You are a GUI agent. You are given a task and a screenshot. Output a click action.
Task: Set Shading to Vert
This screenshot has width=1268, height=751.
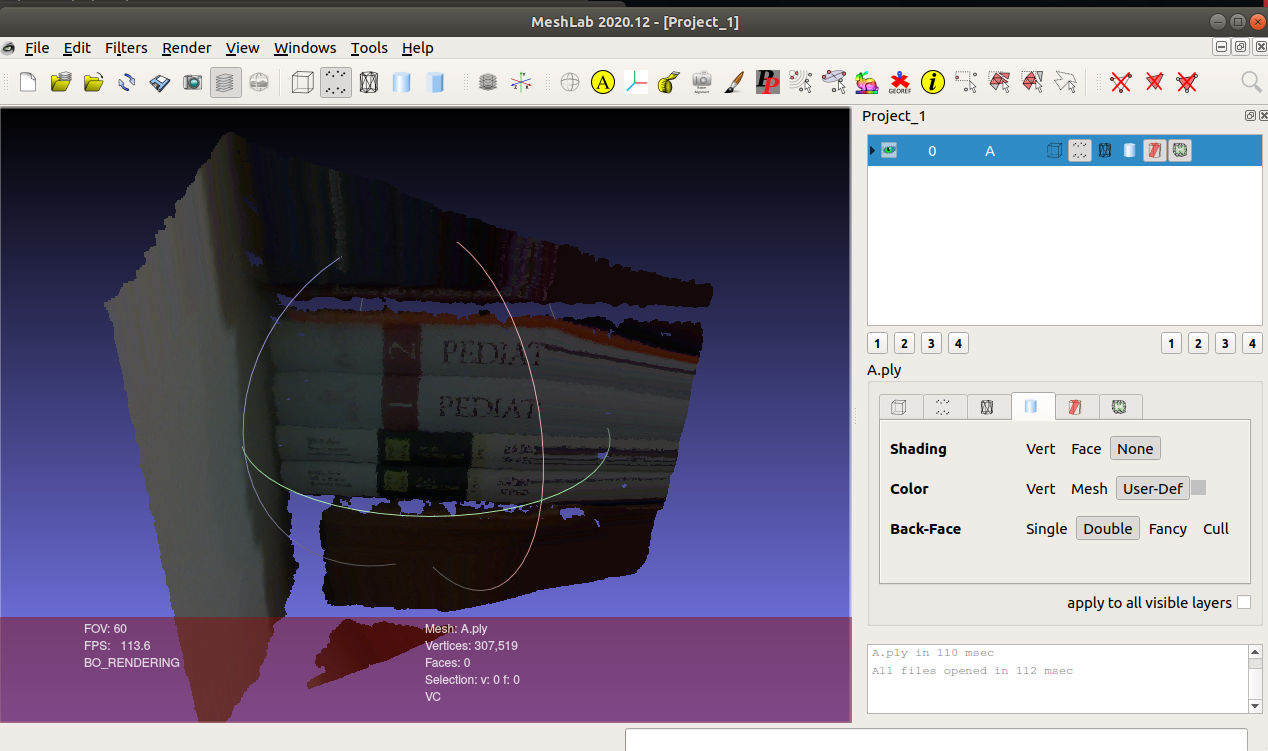point(1040,448)
